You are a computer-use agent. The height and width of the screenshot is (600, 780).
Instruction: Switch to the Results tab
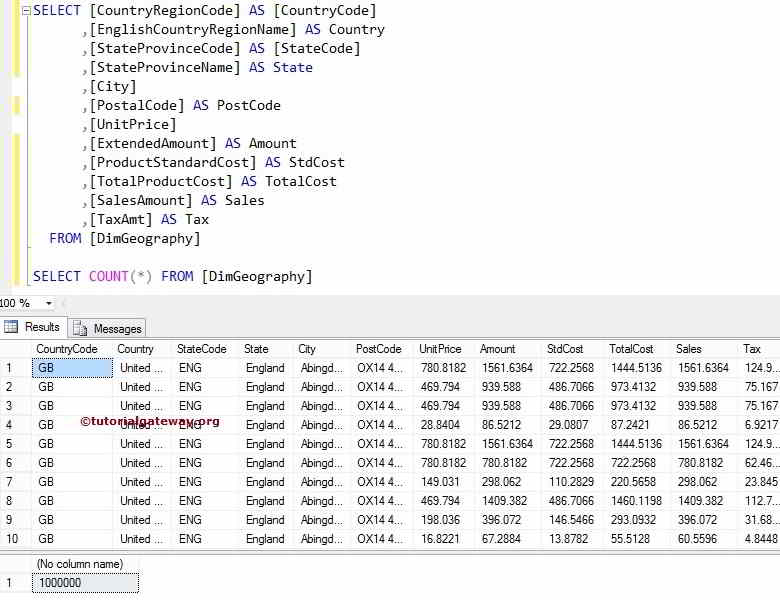(x=34, y=327)
